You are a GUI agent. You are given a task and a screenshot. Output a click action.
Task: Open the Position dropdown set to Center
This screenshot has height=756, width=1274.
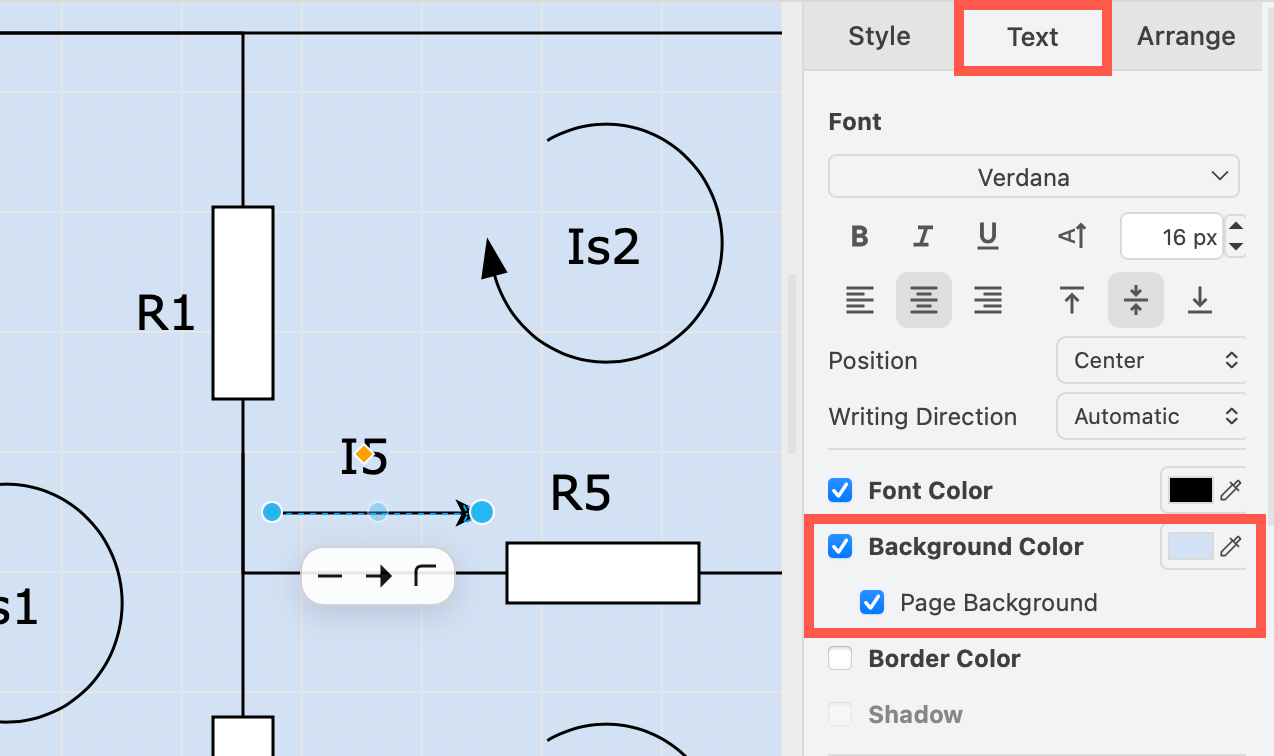pyautogui.click(x=1151, y=360)
